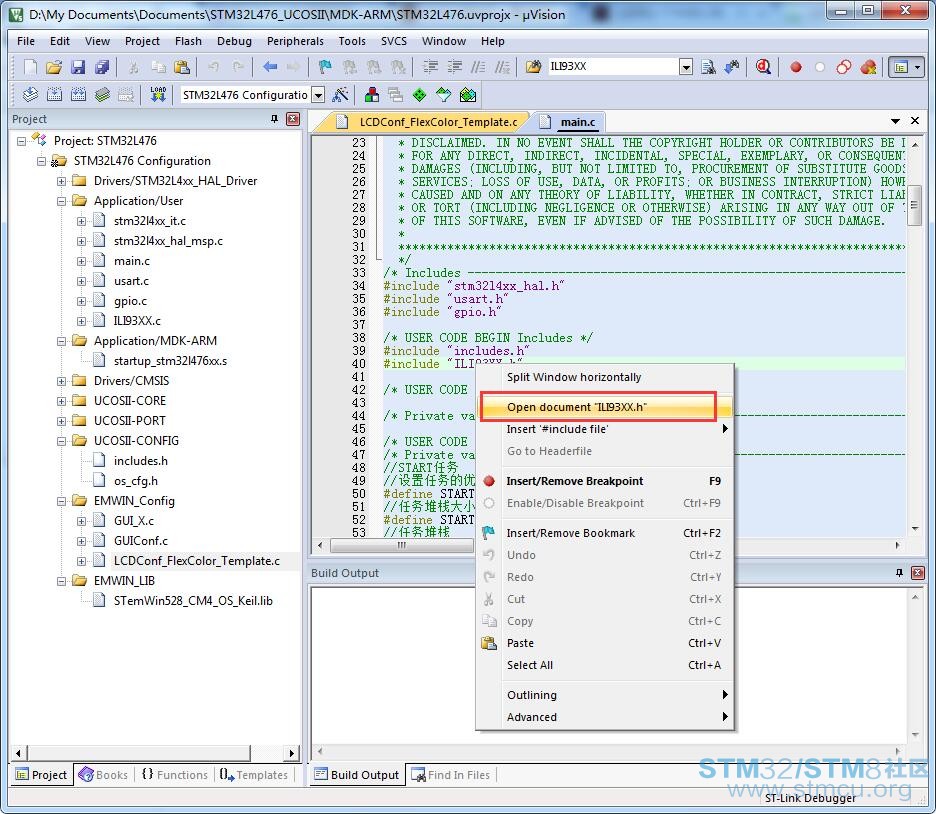Click the Unindent selection toolbar icon

pyautogui.click(x=454, y=67)
